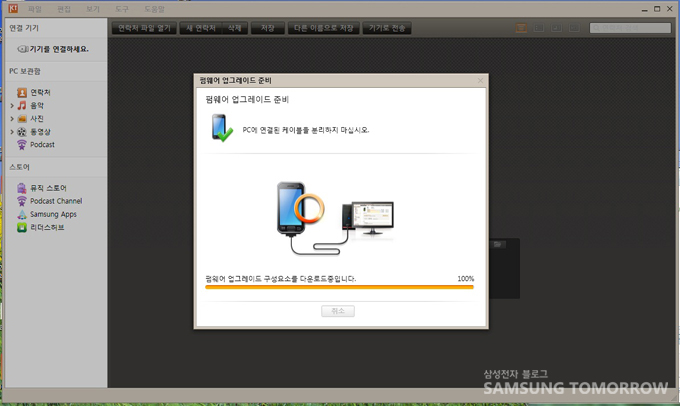The image size is (680, 406).
Task: Click the 스토어 section header
Action: [x=20, y=167]
